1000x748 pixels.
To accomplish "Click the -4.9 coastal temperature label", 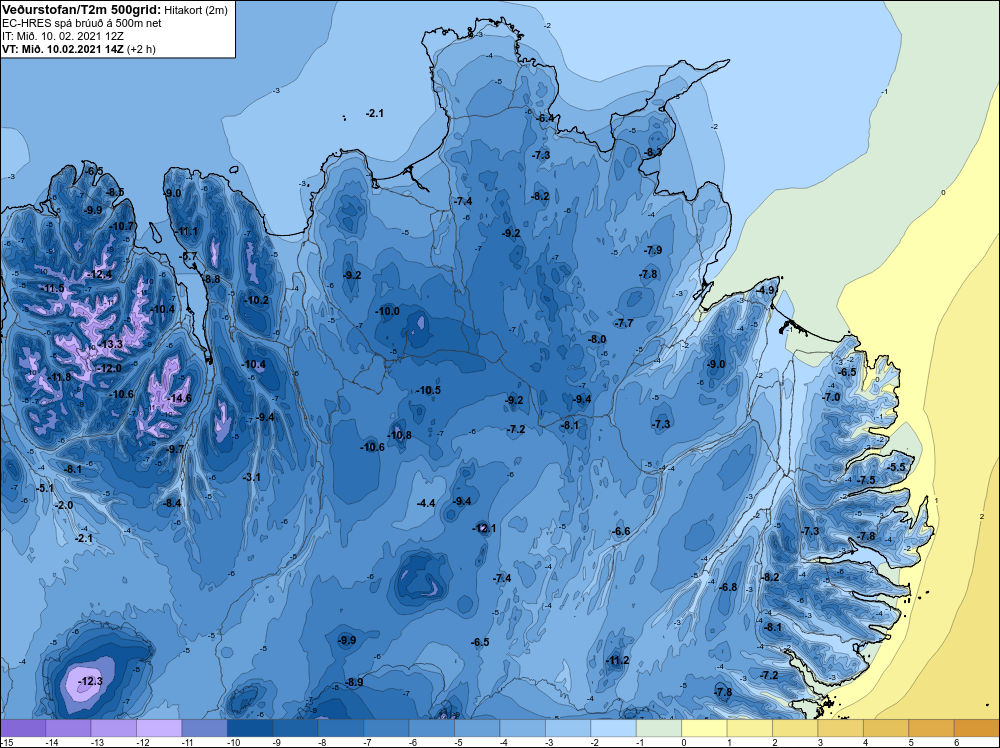I will point(765,290).
